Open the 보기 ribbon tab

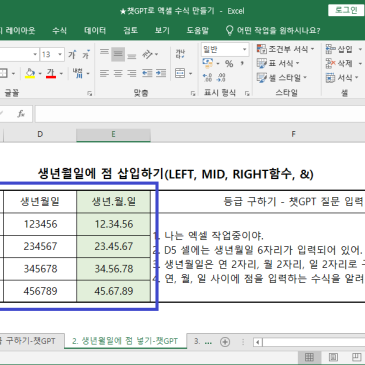(162, 31)
